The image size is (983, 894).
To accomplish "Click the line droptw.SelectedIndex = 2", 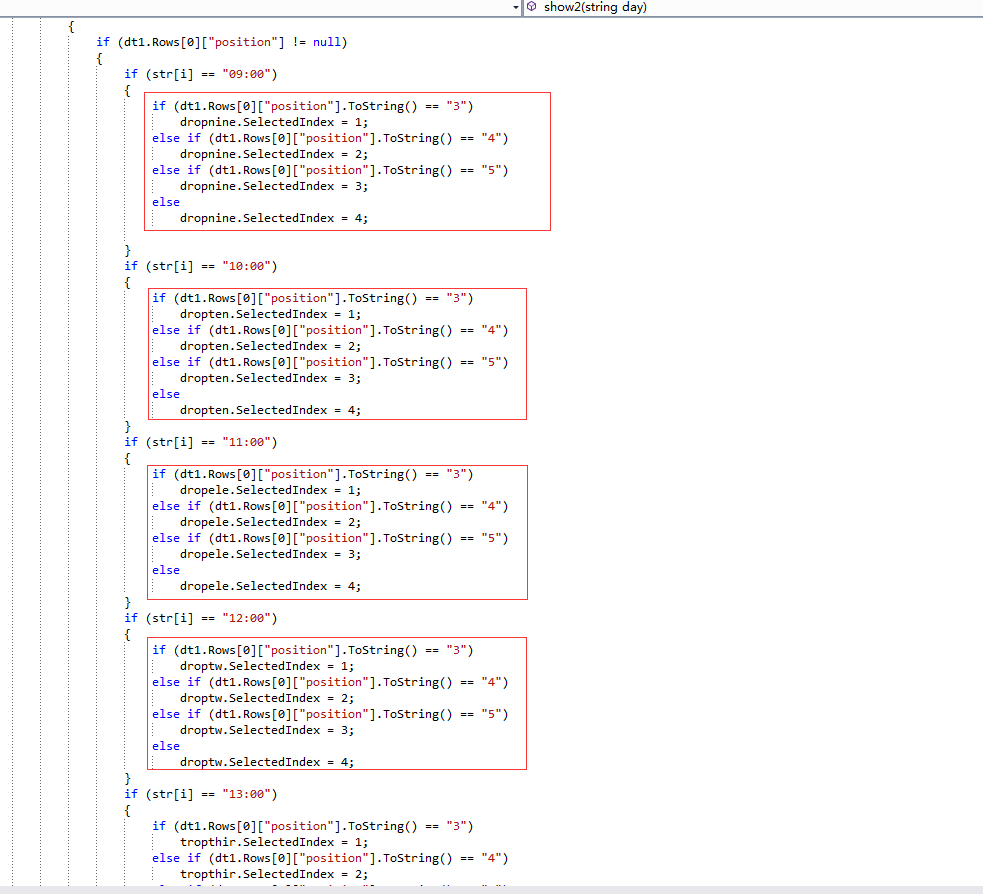I will click(x=266, y=698).
